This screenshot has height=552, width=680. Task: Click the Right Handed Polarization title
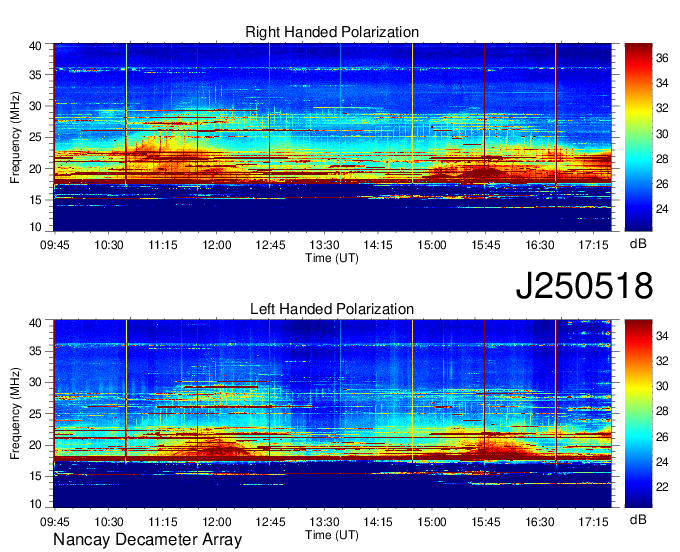coord(332,32)
